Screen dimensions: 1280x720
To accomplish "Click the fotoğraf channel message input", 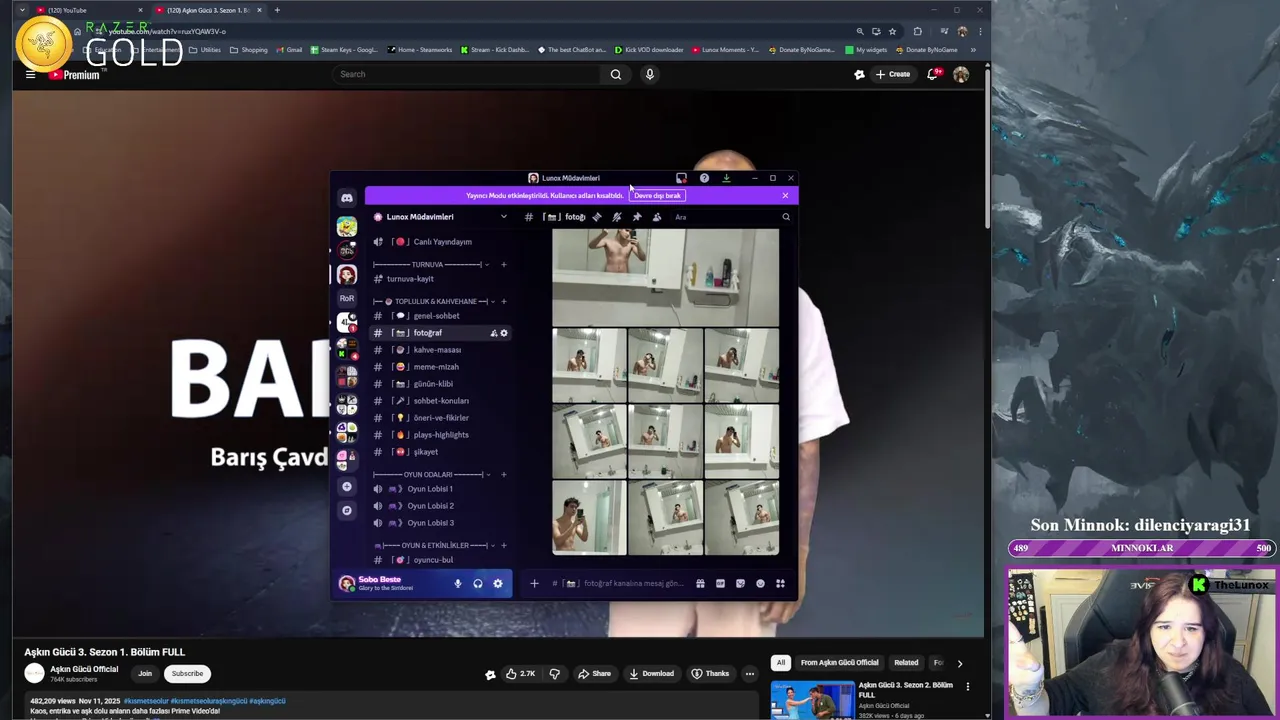I will [x=620, y=583].
